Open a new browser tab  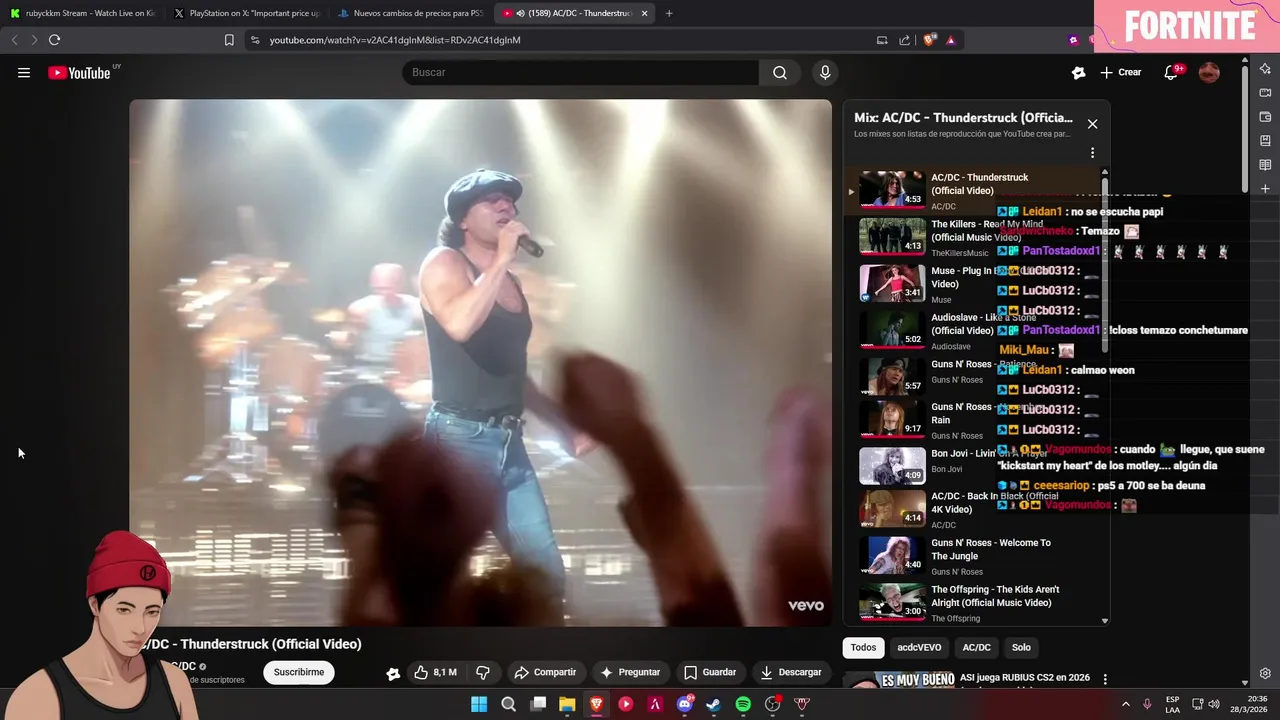669,13
